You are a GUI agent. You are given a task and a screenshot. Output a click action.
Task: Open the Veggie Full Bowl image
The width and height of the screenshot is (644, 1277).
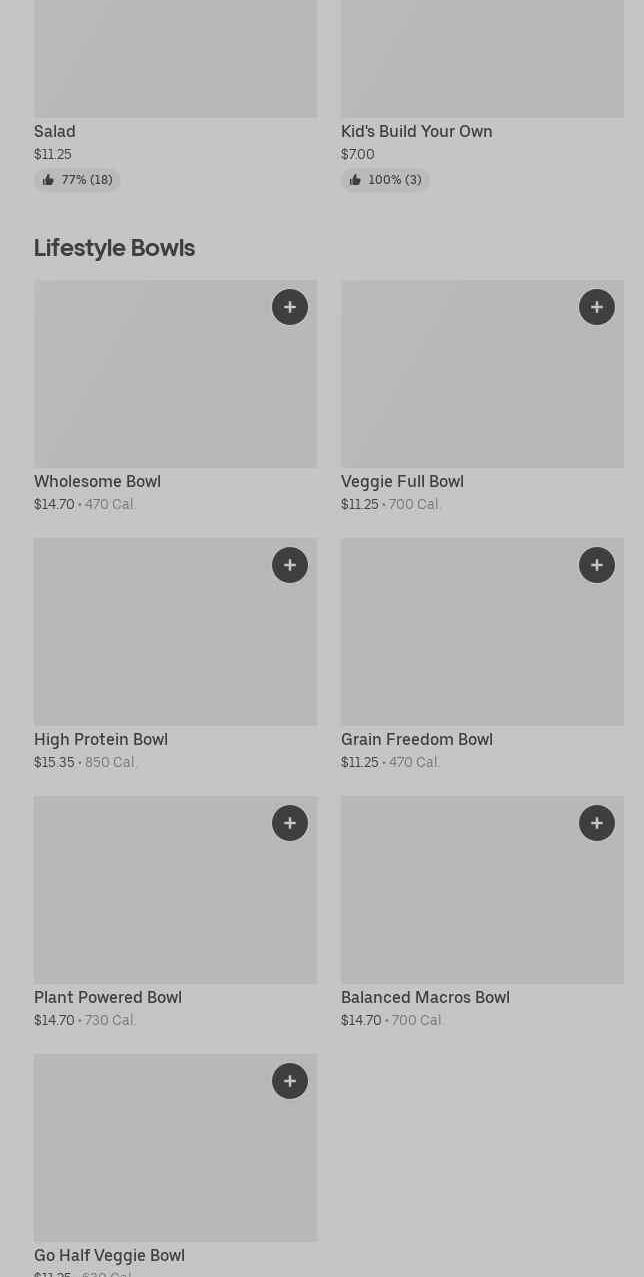point(483,374)
